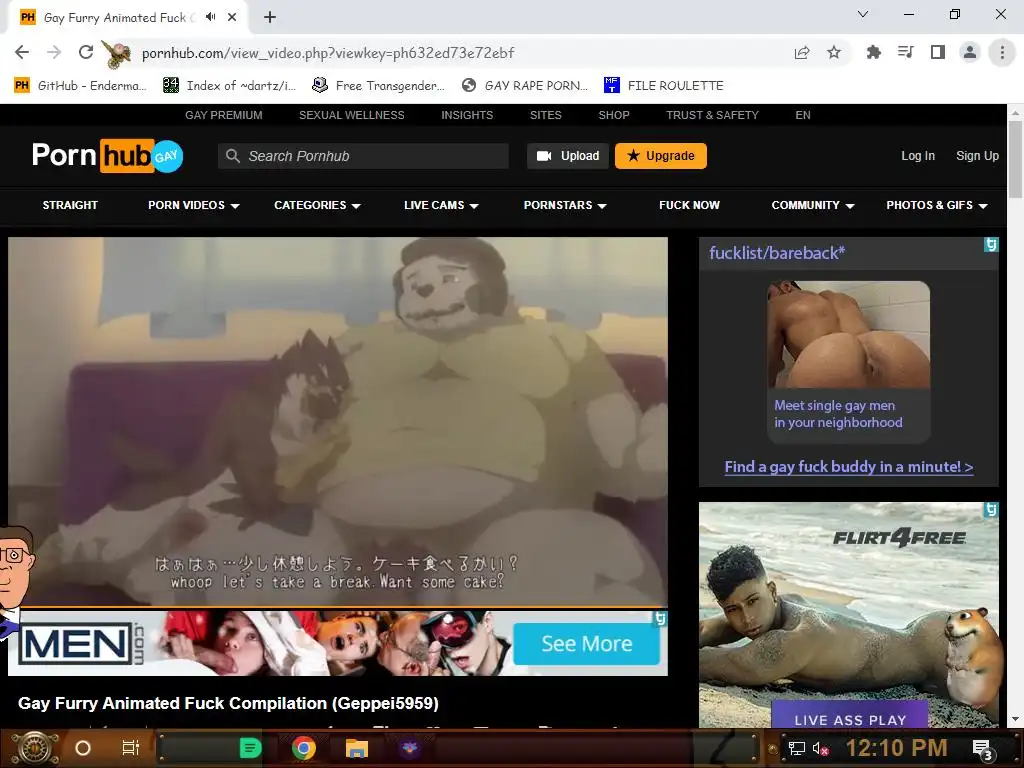Expand the CATEGORIES menu
Viewport: 1024px width, 768px height.
pos(317,205)
